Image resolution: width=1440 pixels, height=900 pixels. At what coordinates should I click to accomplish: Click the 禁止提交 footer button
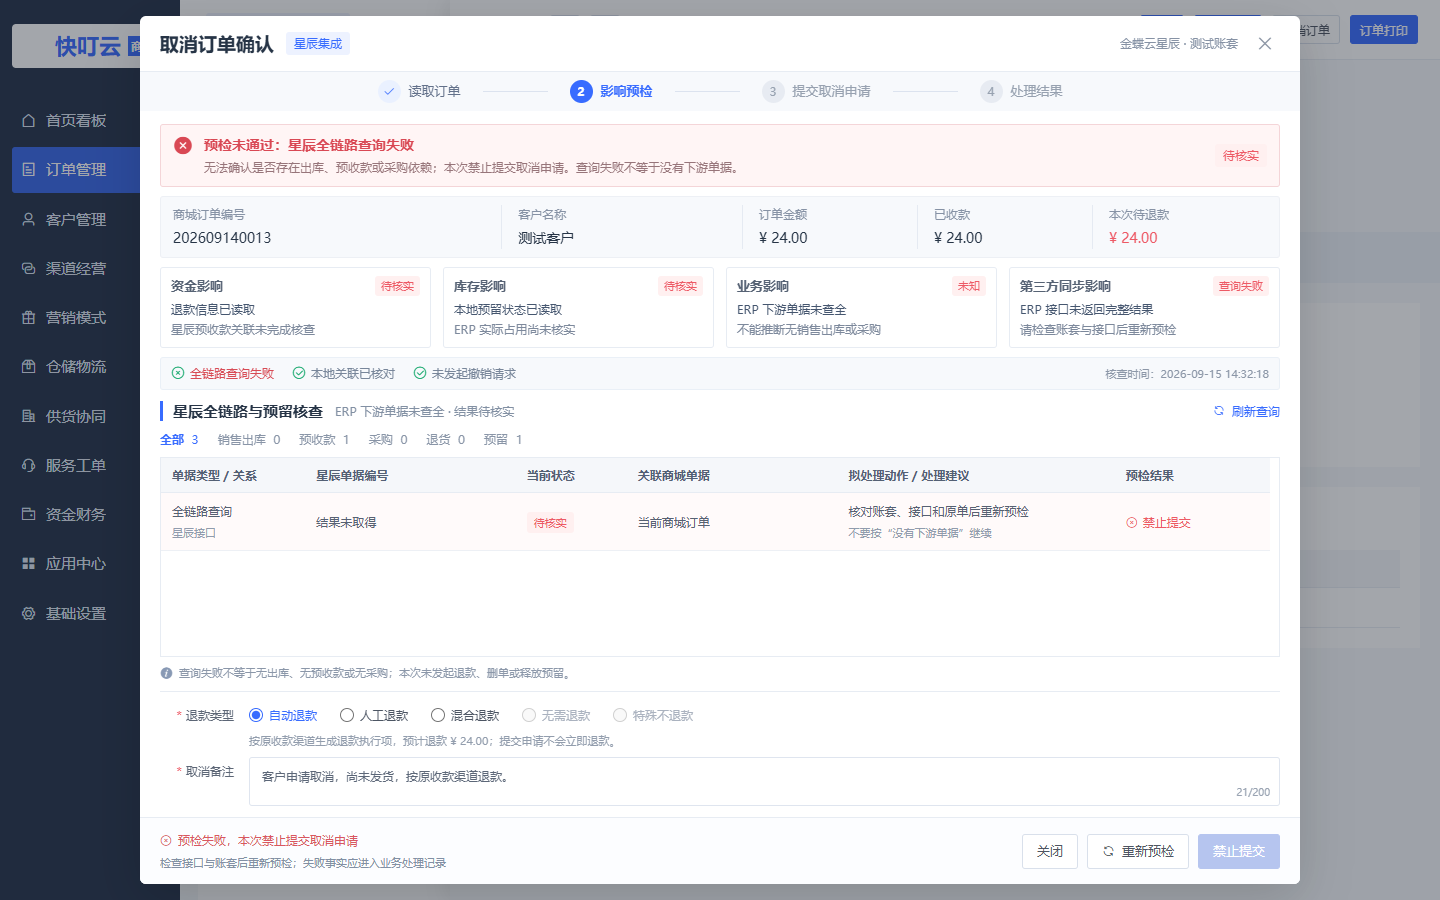coord(1239,851)
